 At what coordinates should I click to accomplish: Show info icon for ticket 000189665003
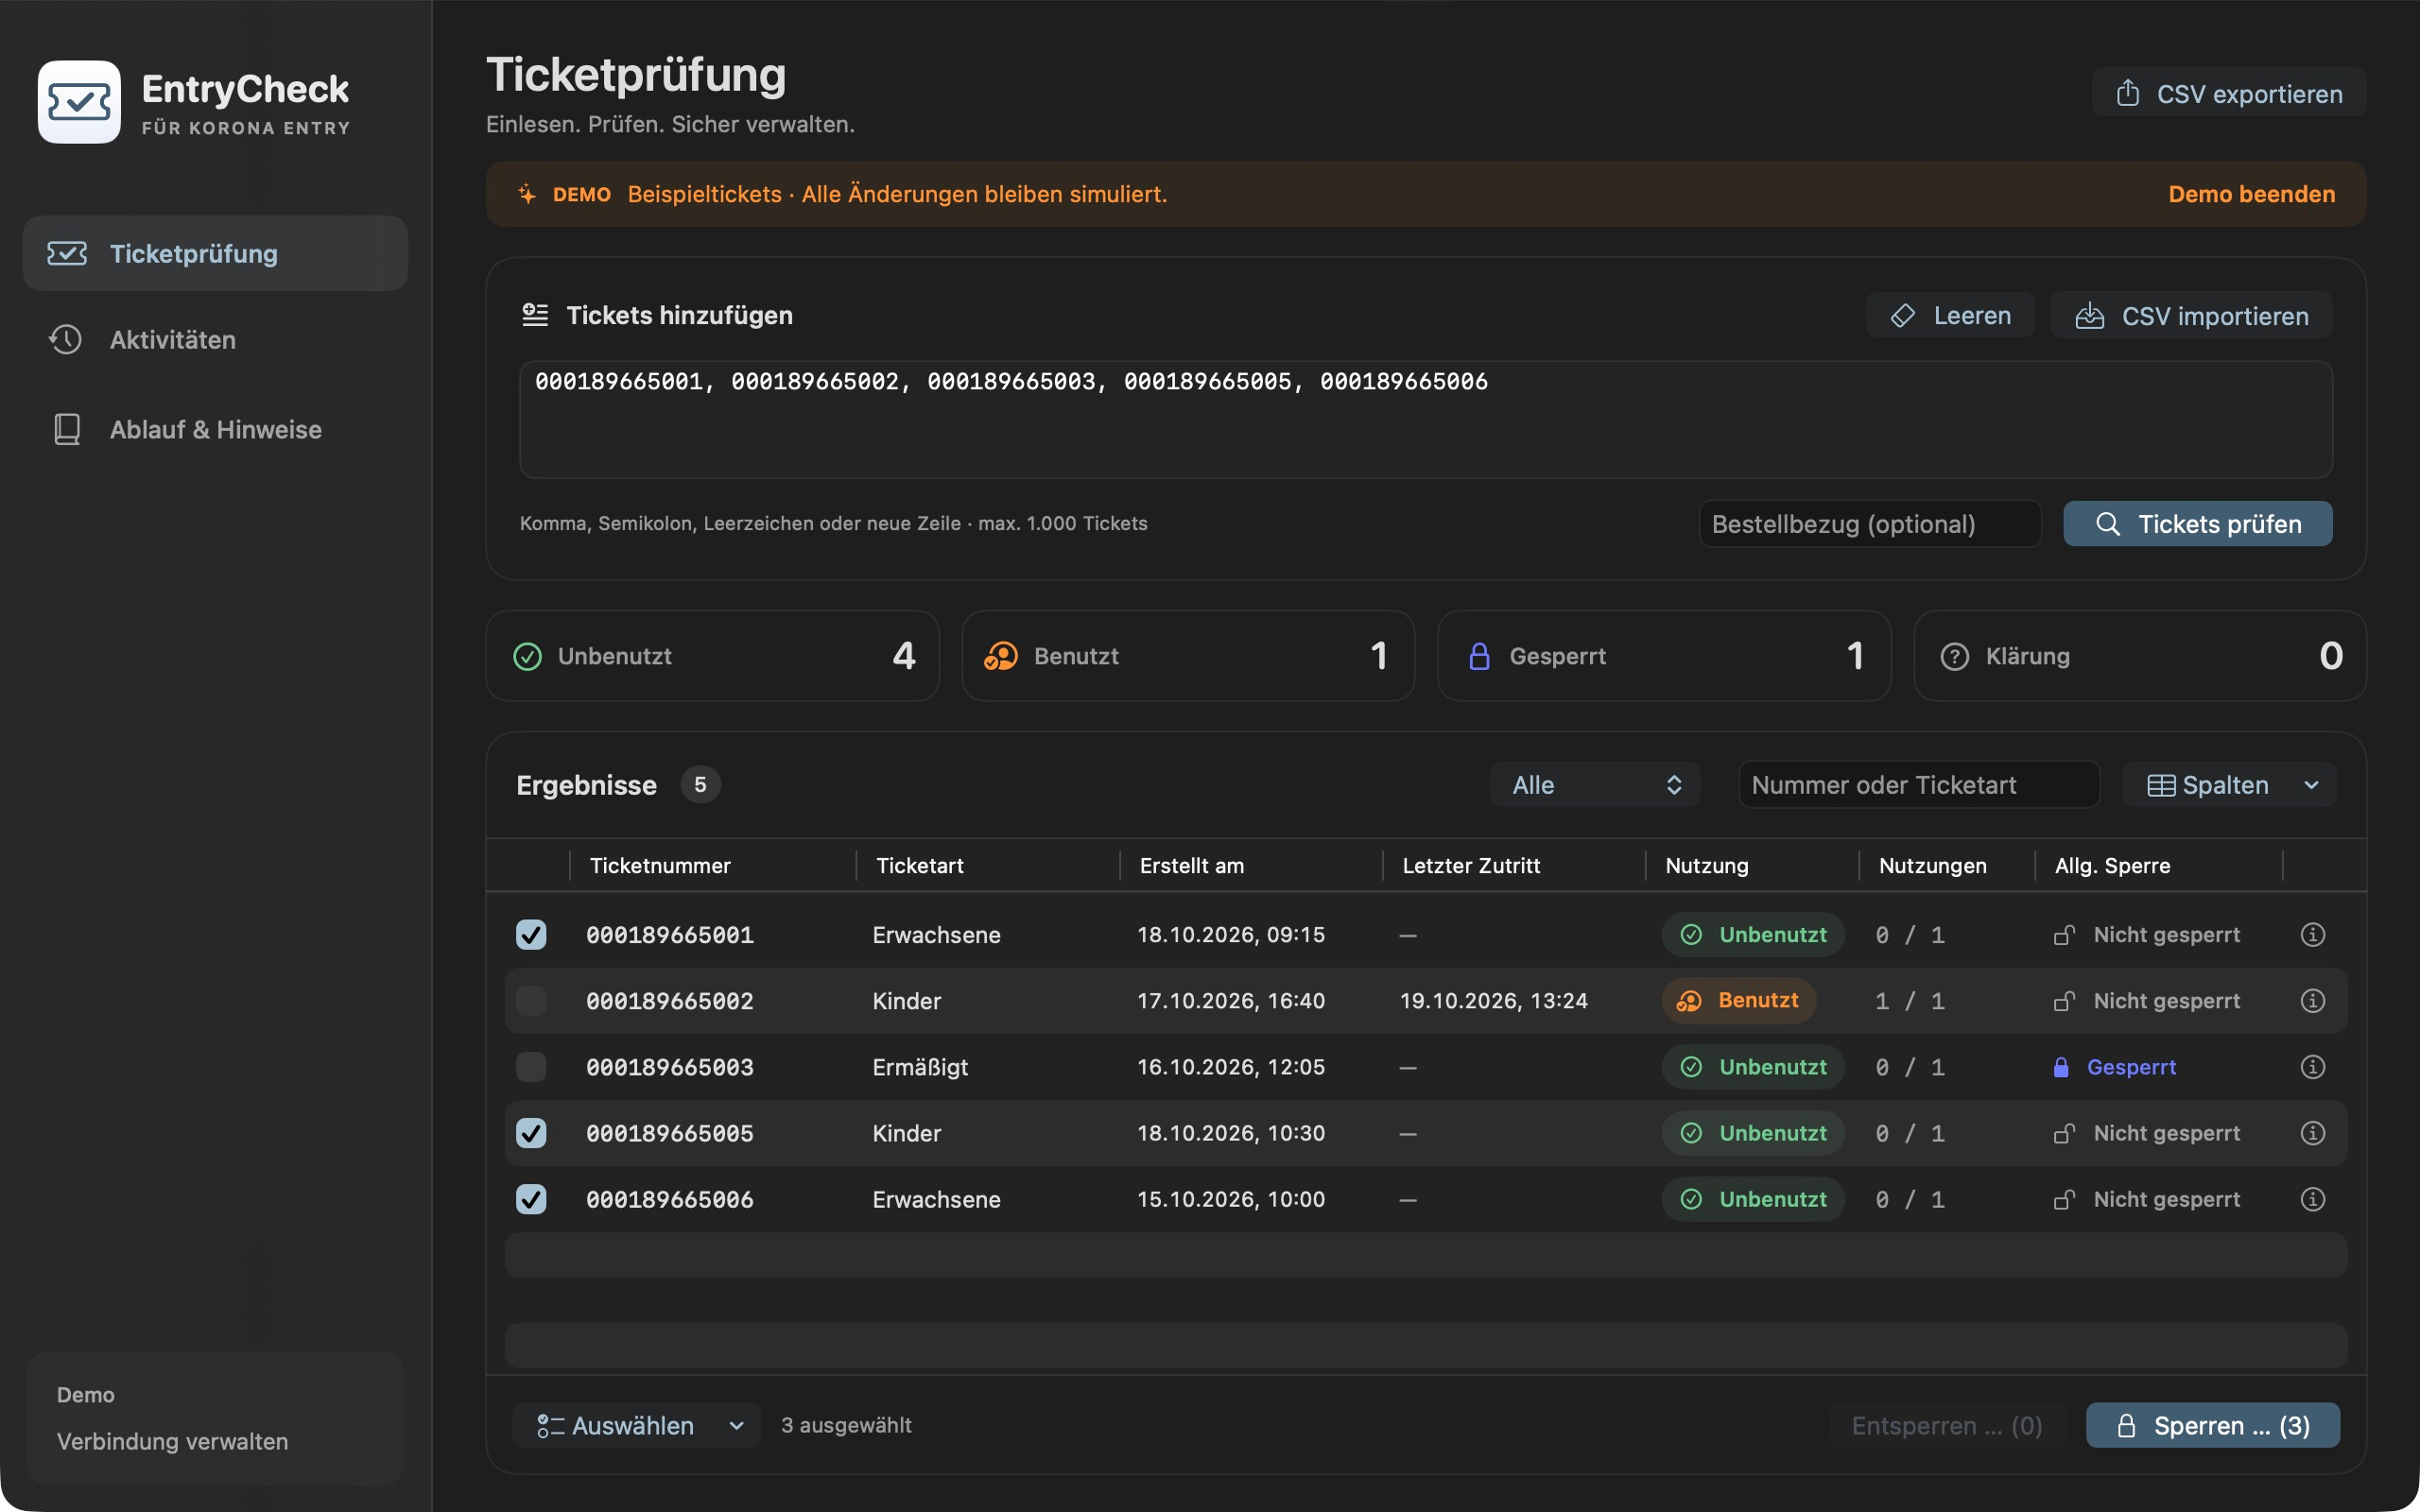2312,1066
